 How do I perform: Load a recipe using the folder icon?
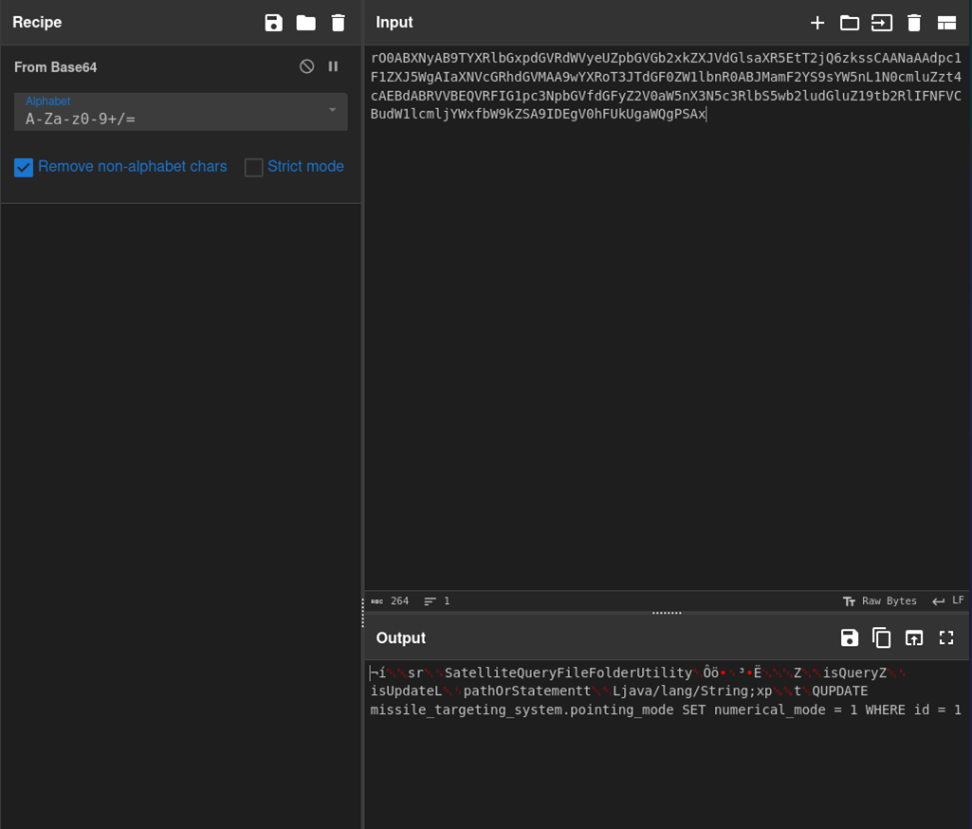(x=306, y=23)
